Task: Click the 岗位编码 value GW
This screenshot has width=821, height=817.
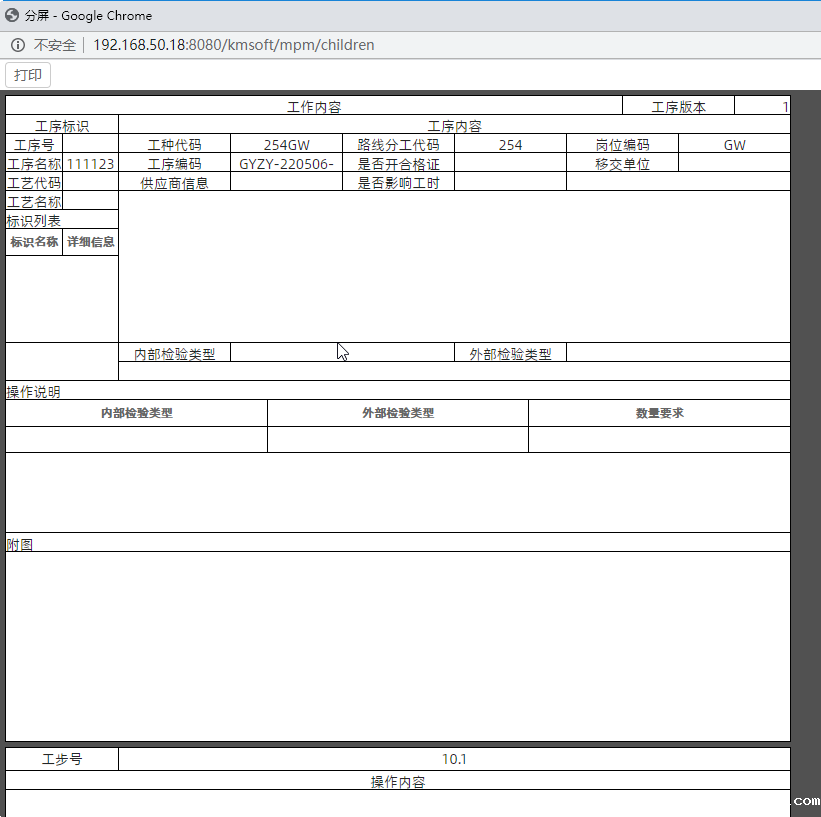Action: point(734,145)
